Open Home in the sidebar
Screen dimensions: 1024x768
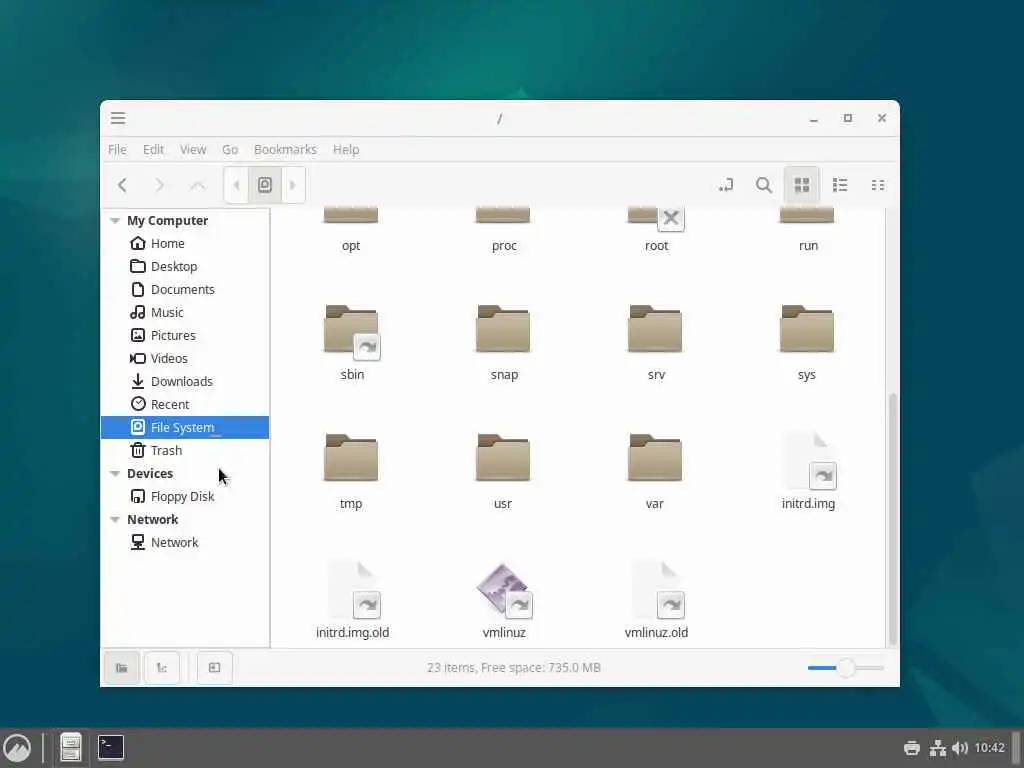click(185, 244)
